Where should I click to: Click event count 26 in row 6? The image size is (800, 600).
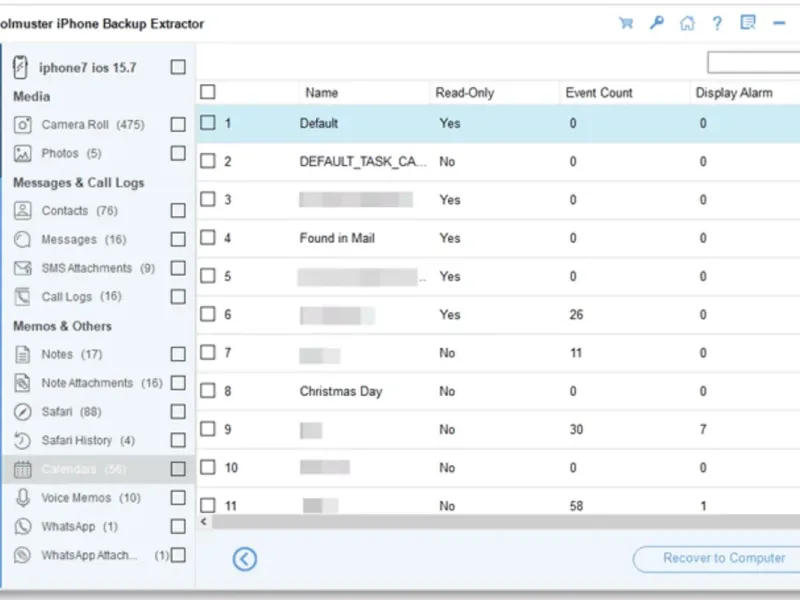576,314
